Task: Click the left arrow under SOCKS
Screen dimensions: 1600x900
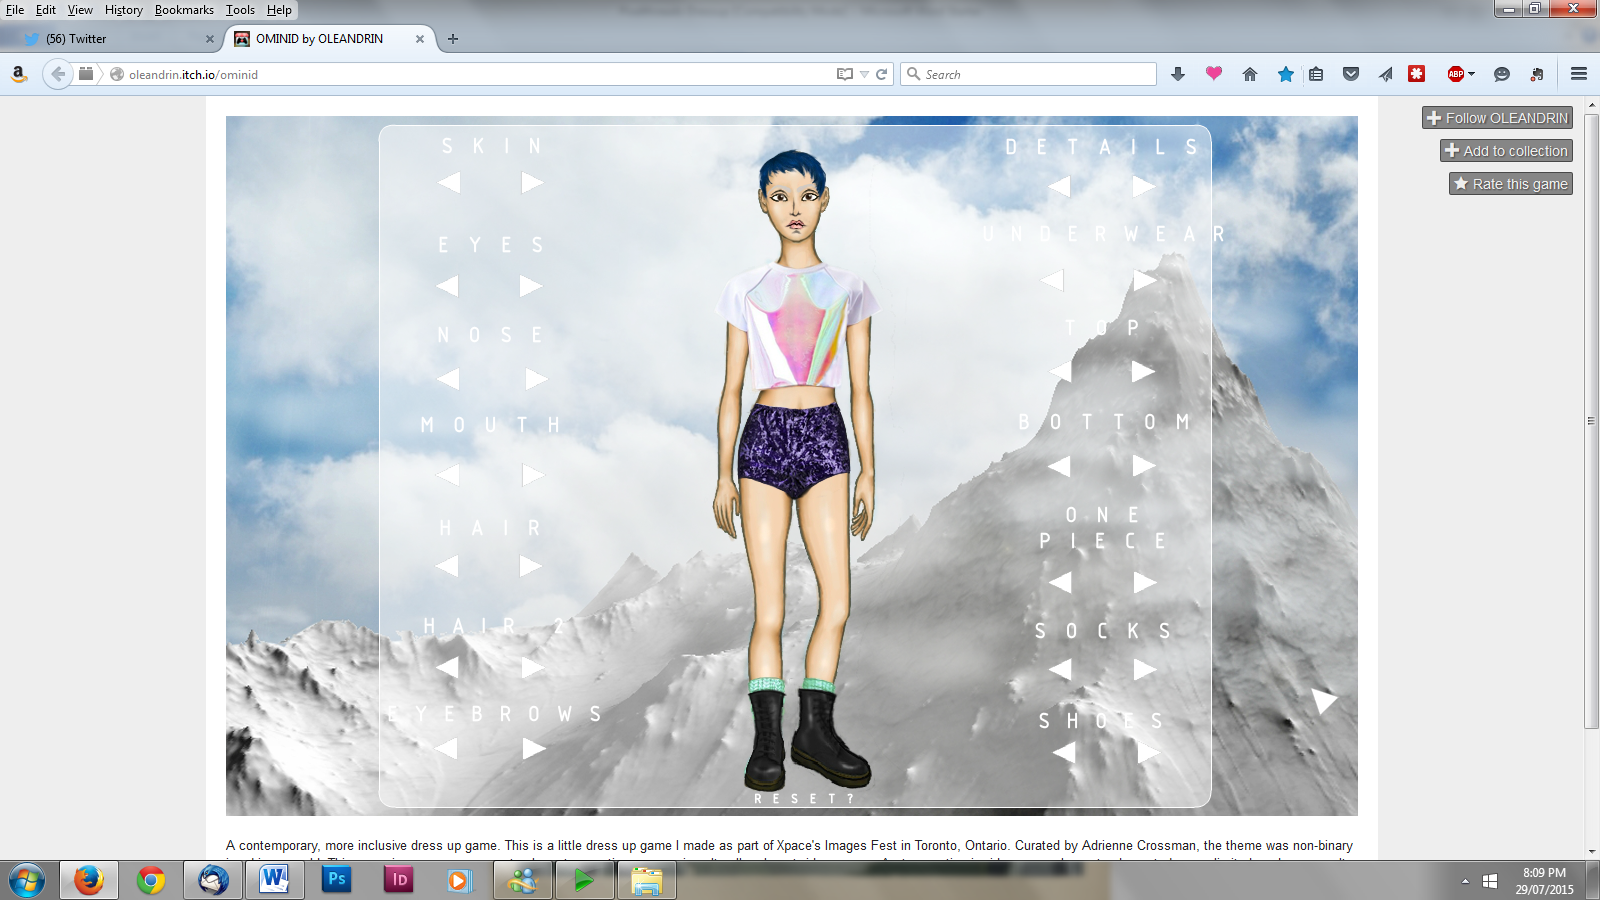Action: pos(1060,669)
